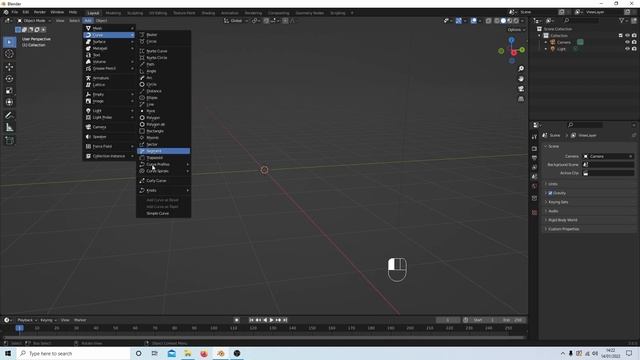Toggle visibility eye for Collection in outliner

(627, 36)
